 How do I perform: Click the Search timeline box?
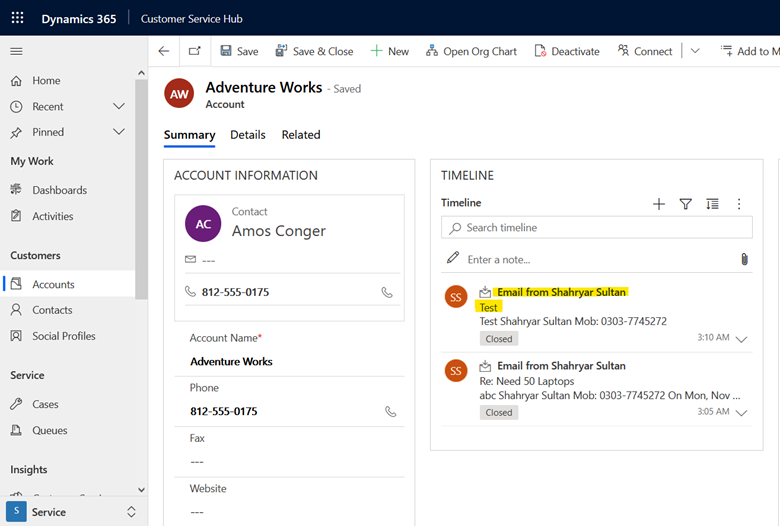(597, 227)
